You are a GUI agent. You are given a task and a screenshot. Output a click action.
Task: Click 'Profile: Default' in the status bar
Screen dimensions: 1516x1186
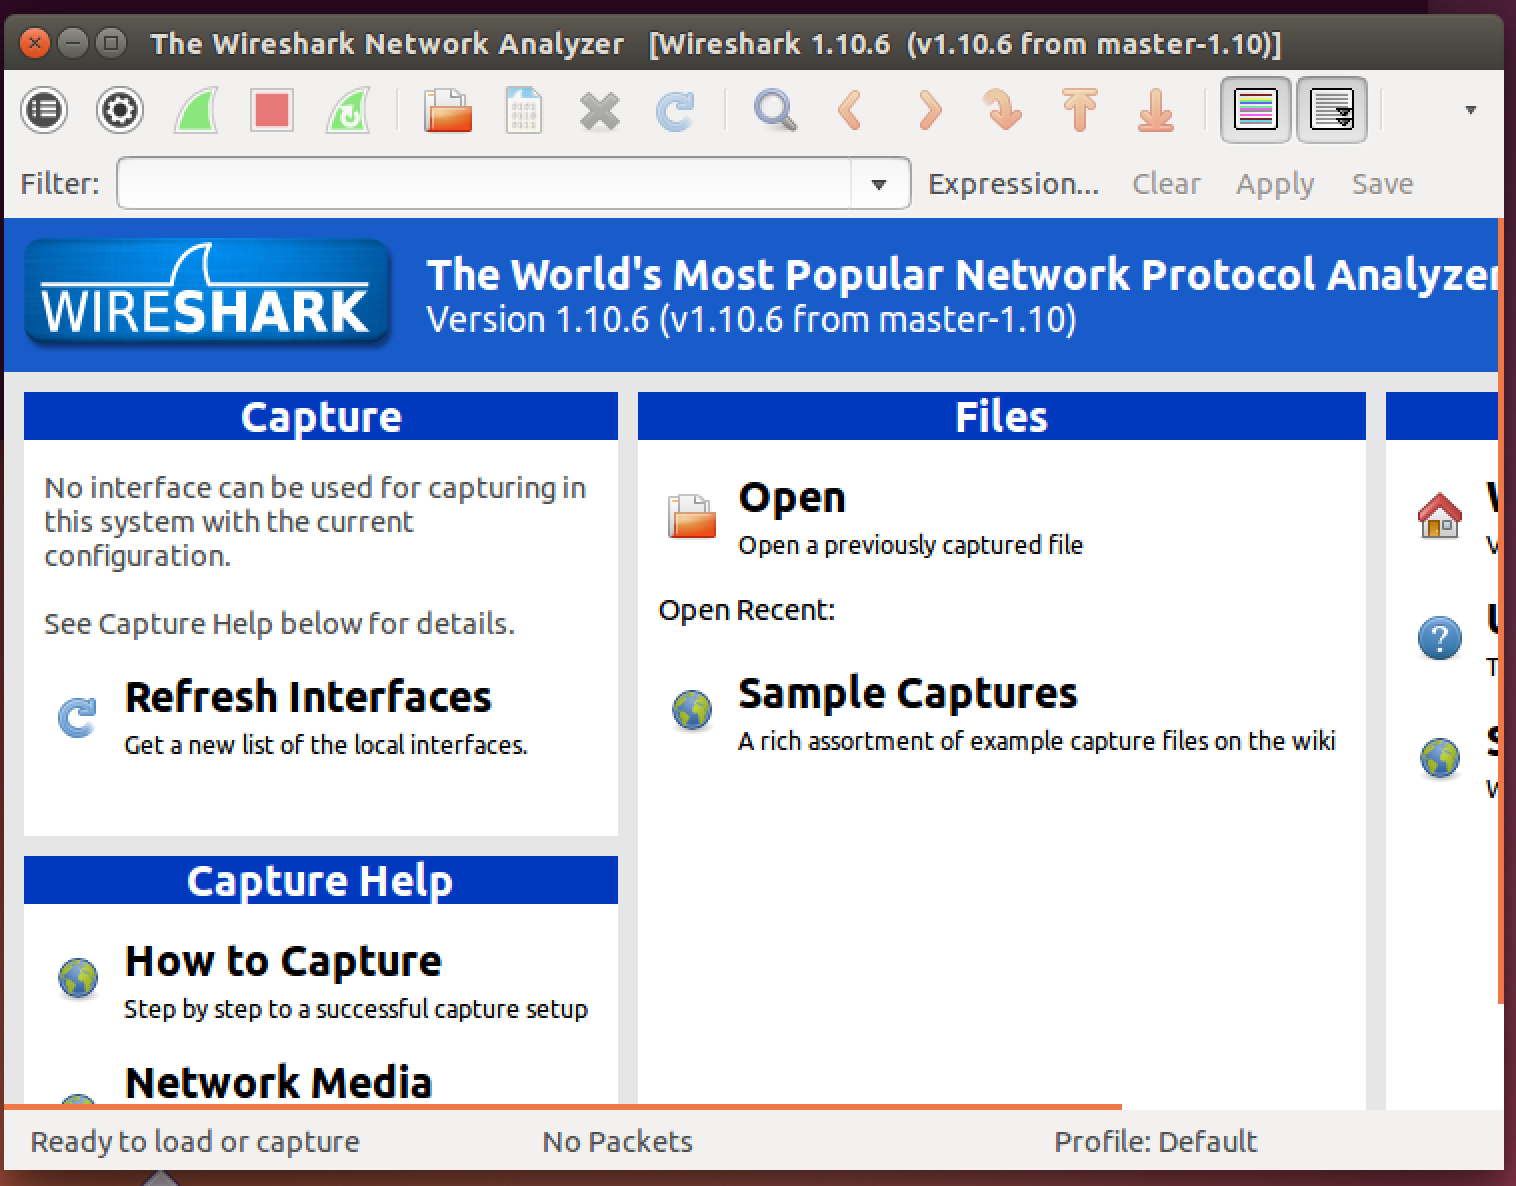coord(1155,1142)
